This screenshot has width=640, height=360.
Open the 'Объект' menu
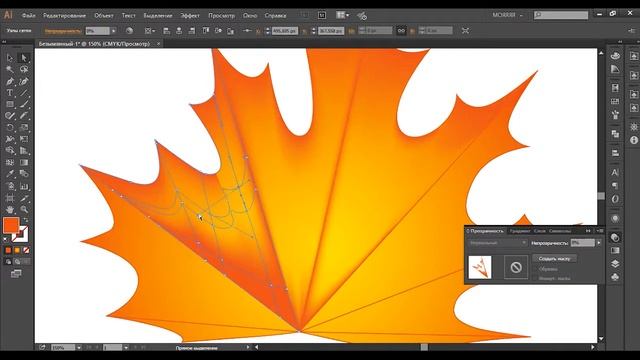tap(104, 16)
